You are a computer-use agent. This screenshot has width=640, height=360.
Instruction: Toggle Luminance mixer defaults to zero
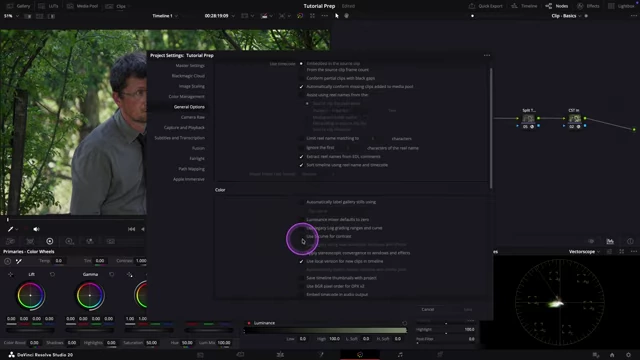[301, 220]
